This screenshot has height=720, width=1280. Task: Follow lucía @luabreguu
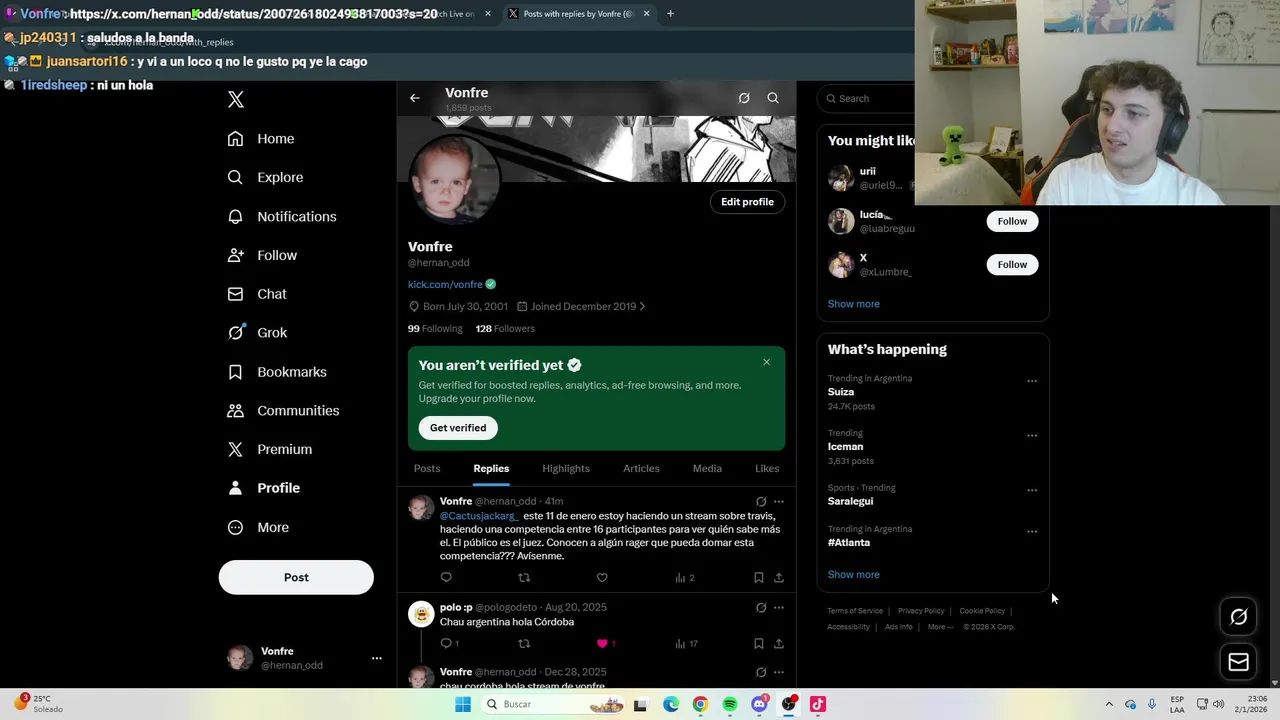(1012, 221)
